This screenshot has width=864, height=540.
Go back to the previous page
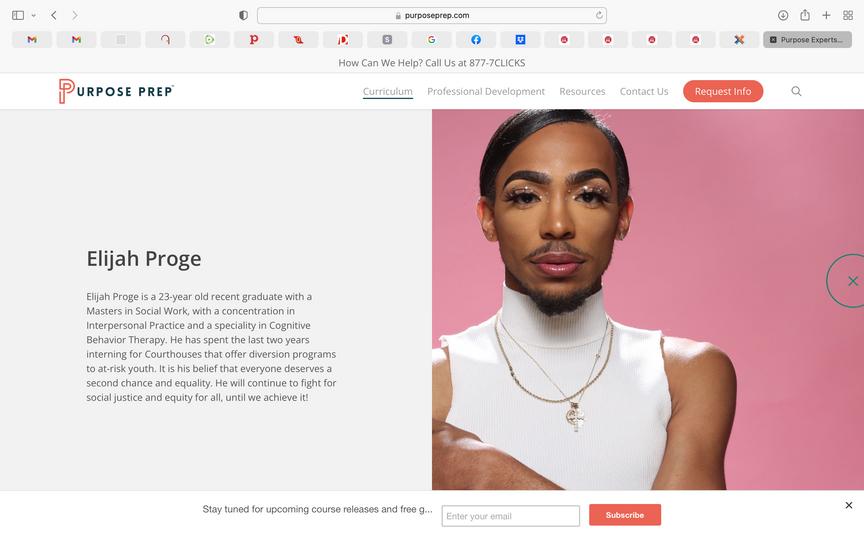(53, 15)
